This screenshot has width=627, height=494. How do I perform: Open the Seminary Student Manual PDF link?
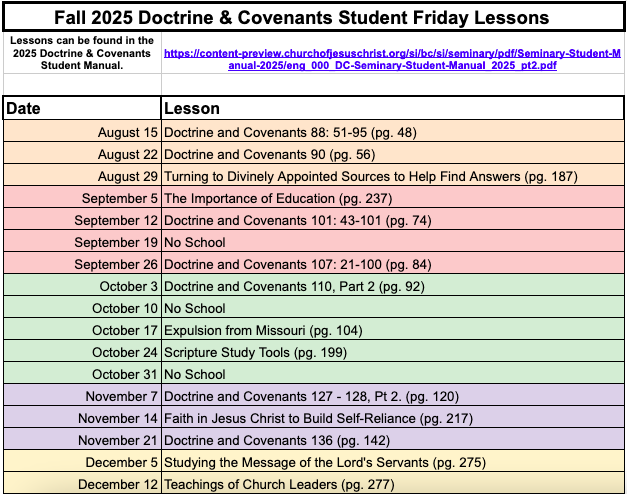(x=392, y=59)
